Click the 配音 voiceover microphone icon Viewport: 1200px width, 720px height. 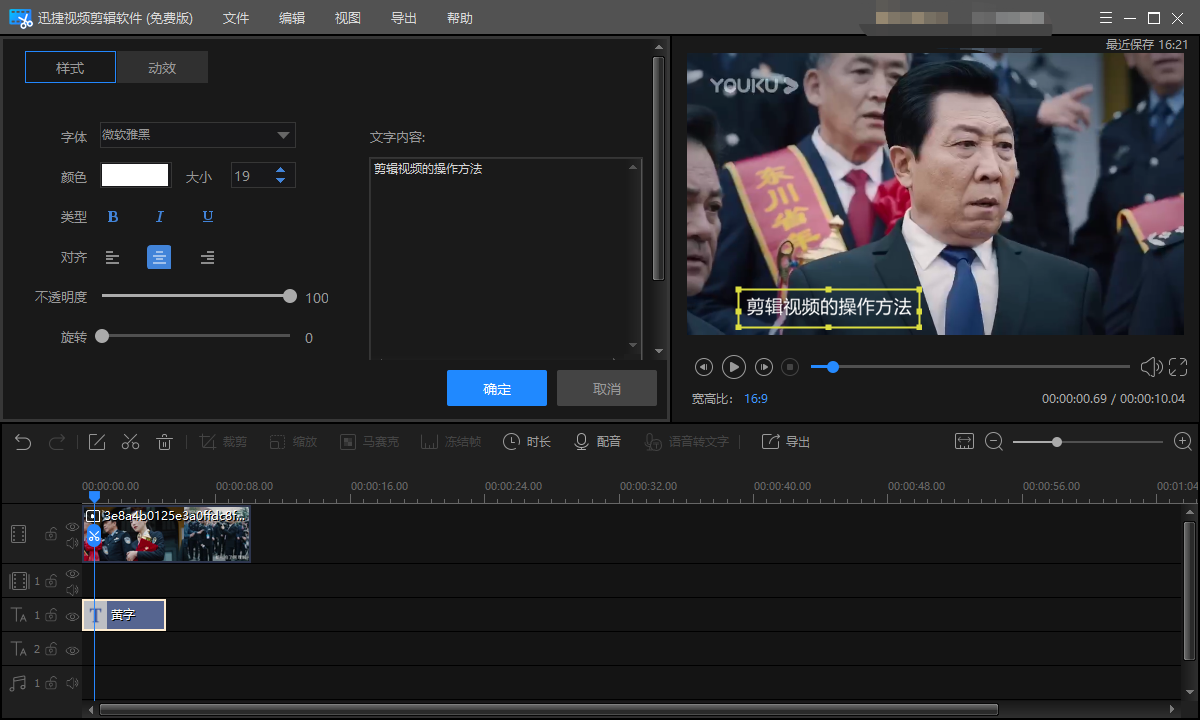pos(581,441)
